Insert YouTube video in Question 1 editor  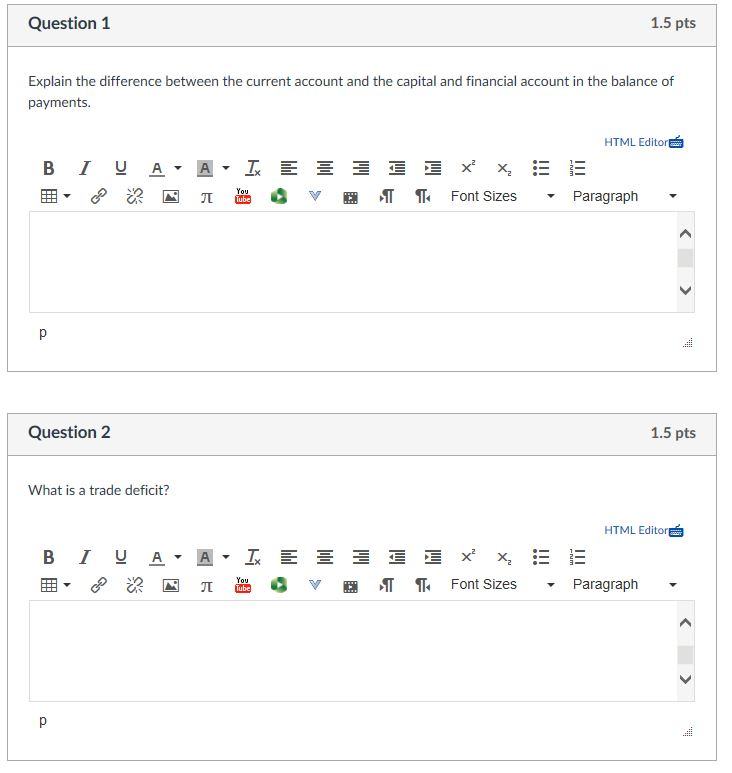point(243,196)
